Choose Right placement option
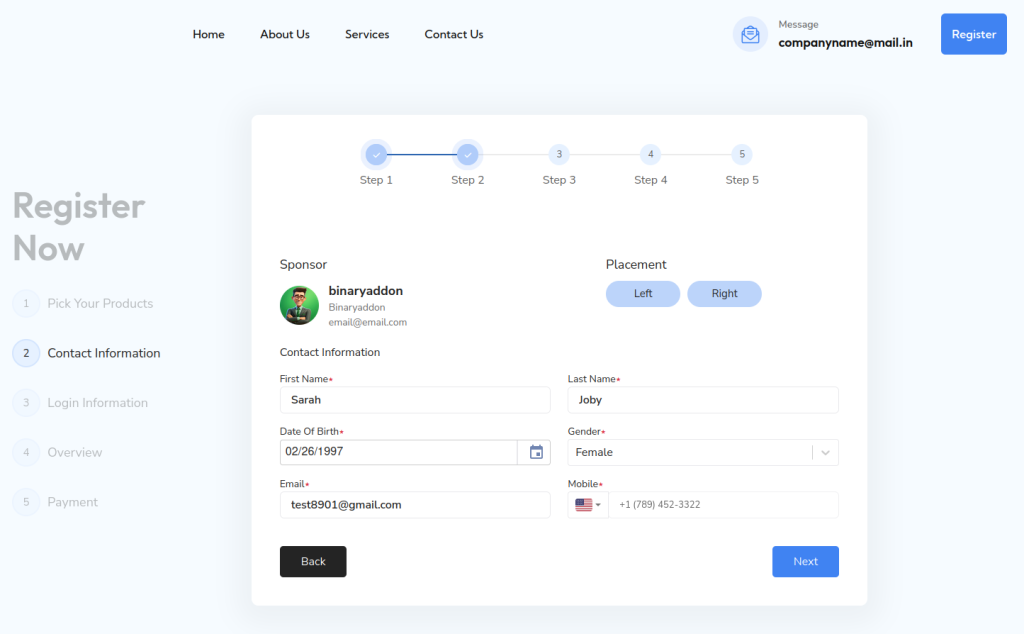The image size is (1024, 634). 724,294
